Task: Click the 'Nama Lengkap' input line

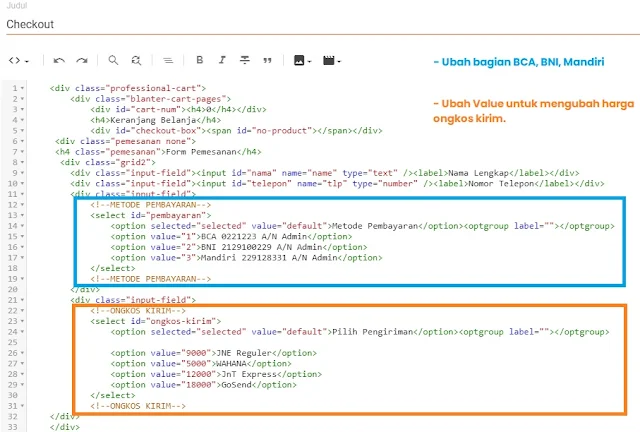Action: point(324,173)
